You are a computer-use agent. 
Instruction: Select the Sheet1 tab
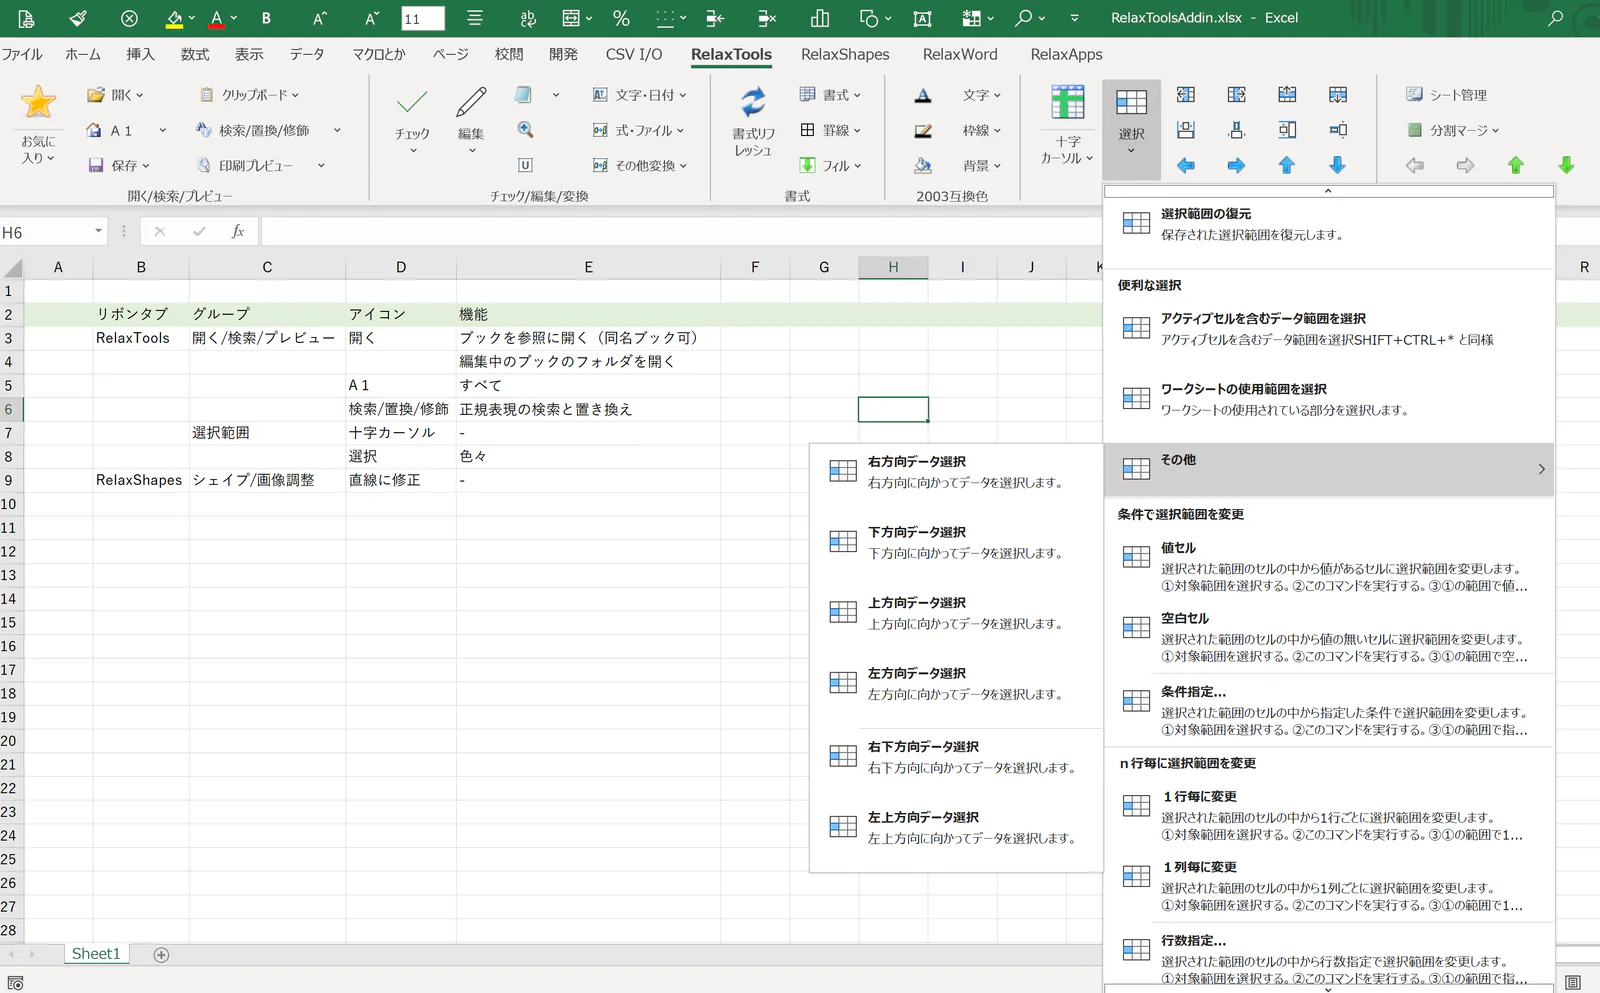click(x=96, y=954)
